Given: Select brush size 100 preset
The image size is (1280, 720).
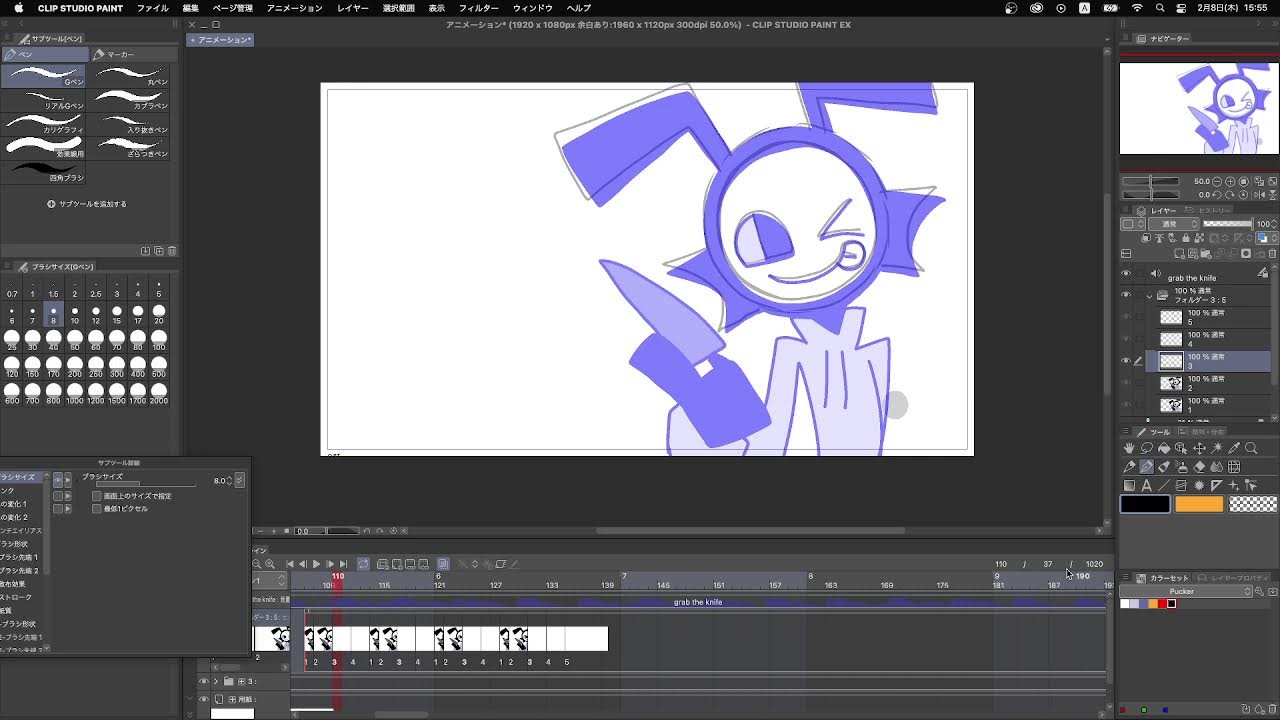Looking at the screenshot, I should (159, 342).
